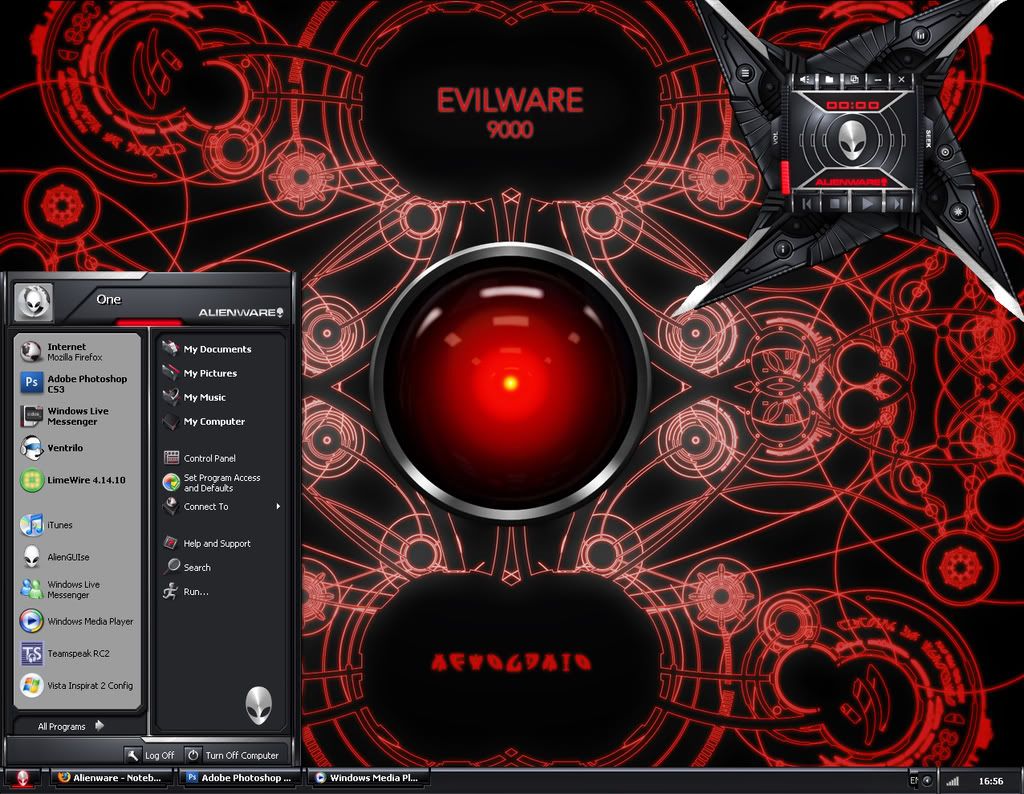
Task: Open Mozilla Firefox from Start menu
Action: 77,352
